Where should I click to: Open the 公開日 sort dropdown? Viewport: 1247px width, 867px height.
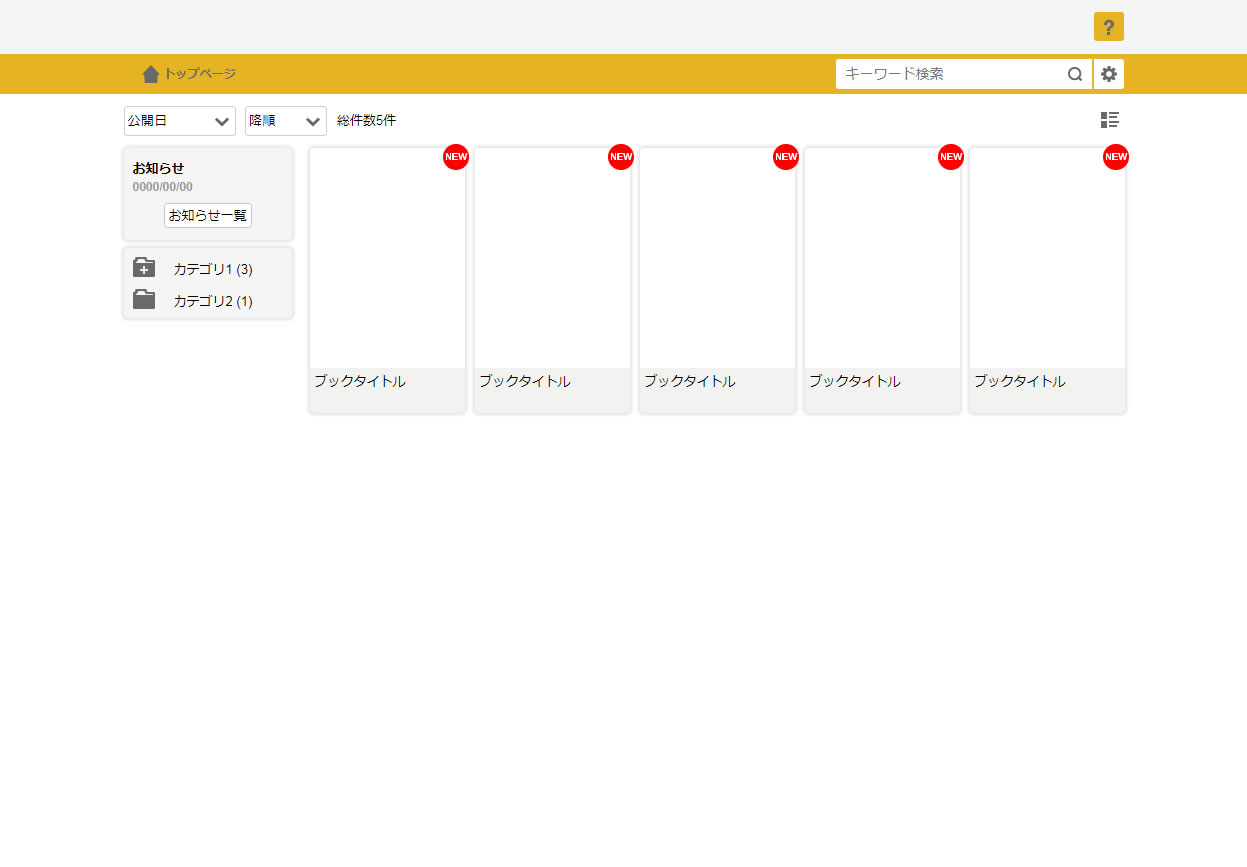180,121
